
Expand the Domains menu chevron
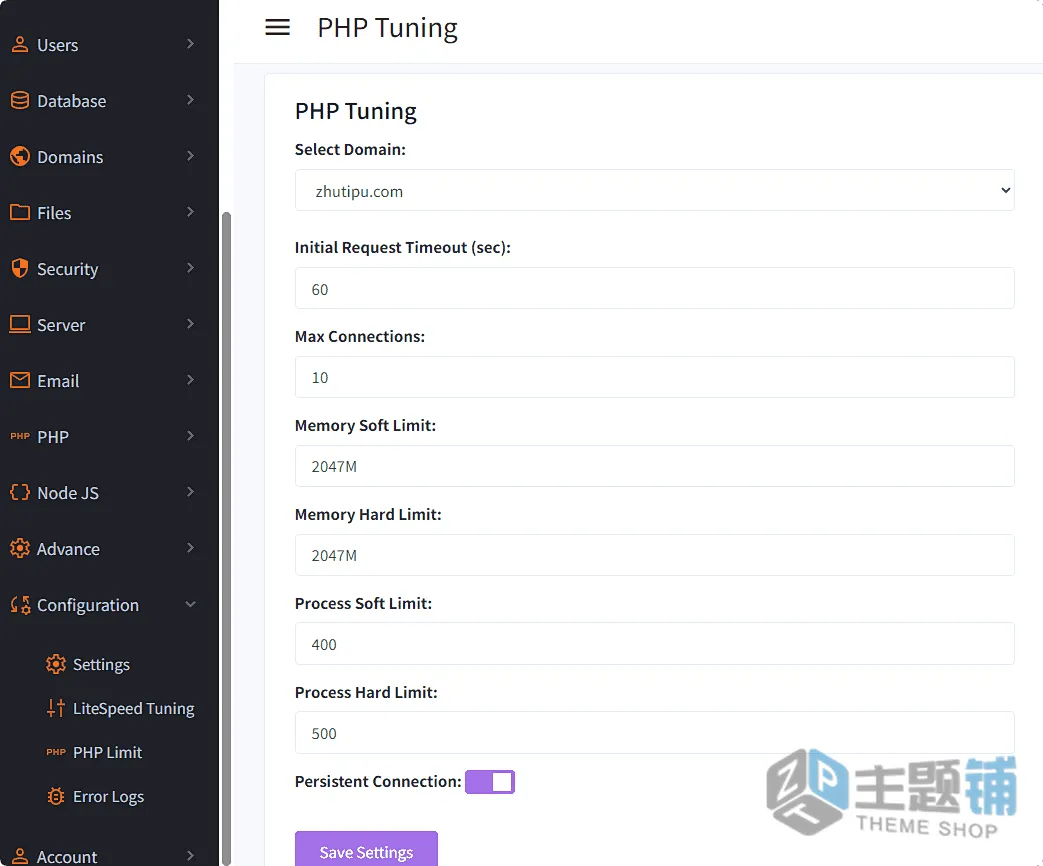190,156
